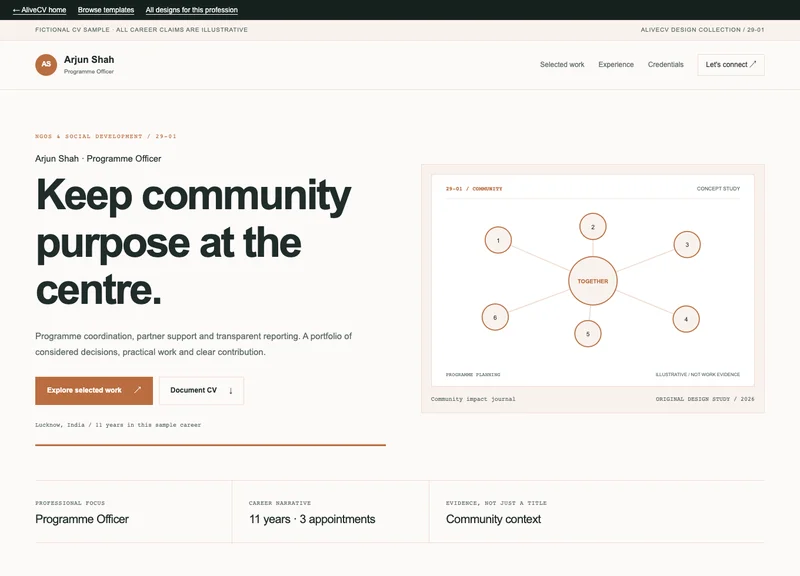
Task: Click the Explore selected work button
Action: [x=94, y=390]
